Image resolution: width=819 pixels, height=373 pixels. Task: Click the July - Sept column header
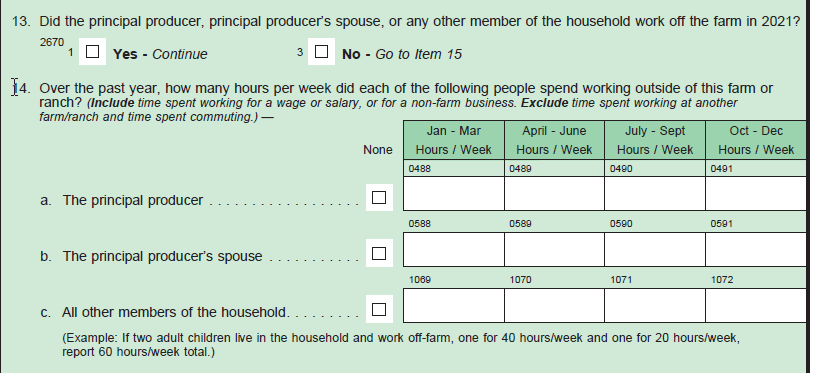click(655, 140)
